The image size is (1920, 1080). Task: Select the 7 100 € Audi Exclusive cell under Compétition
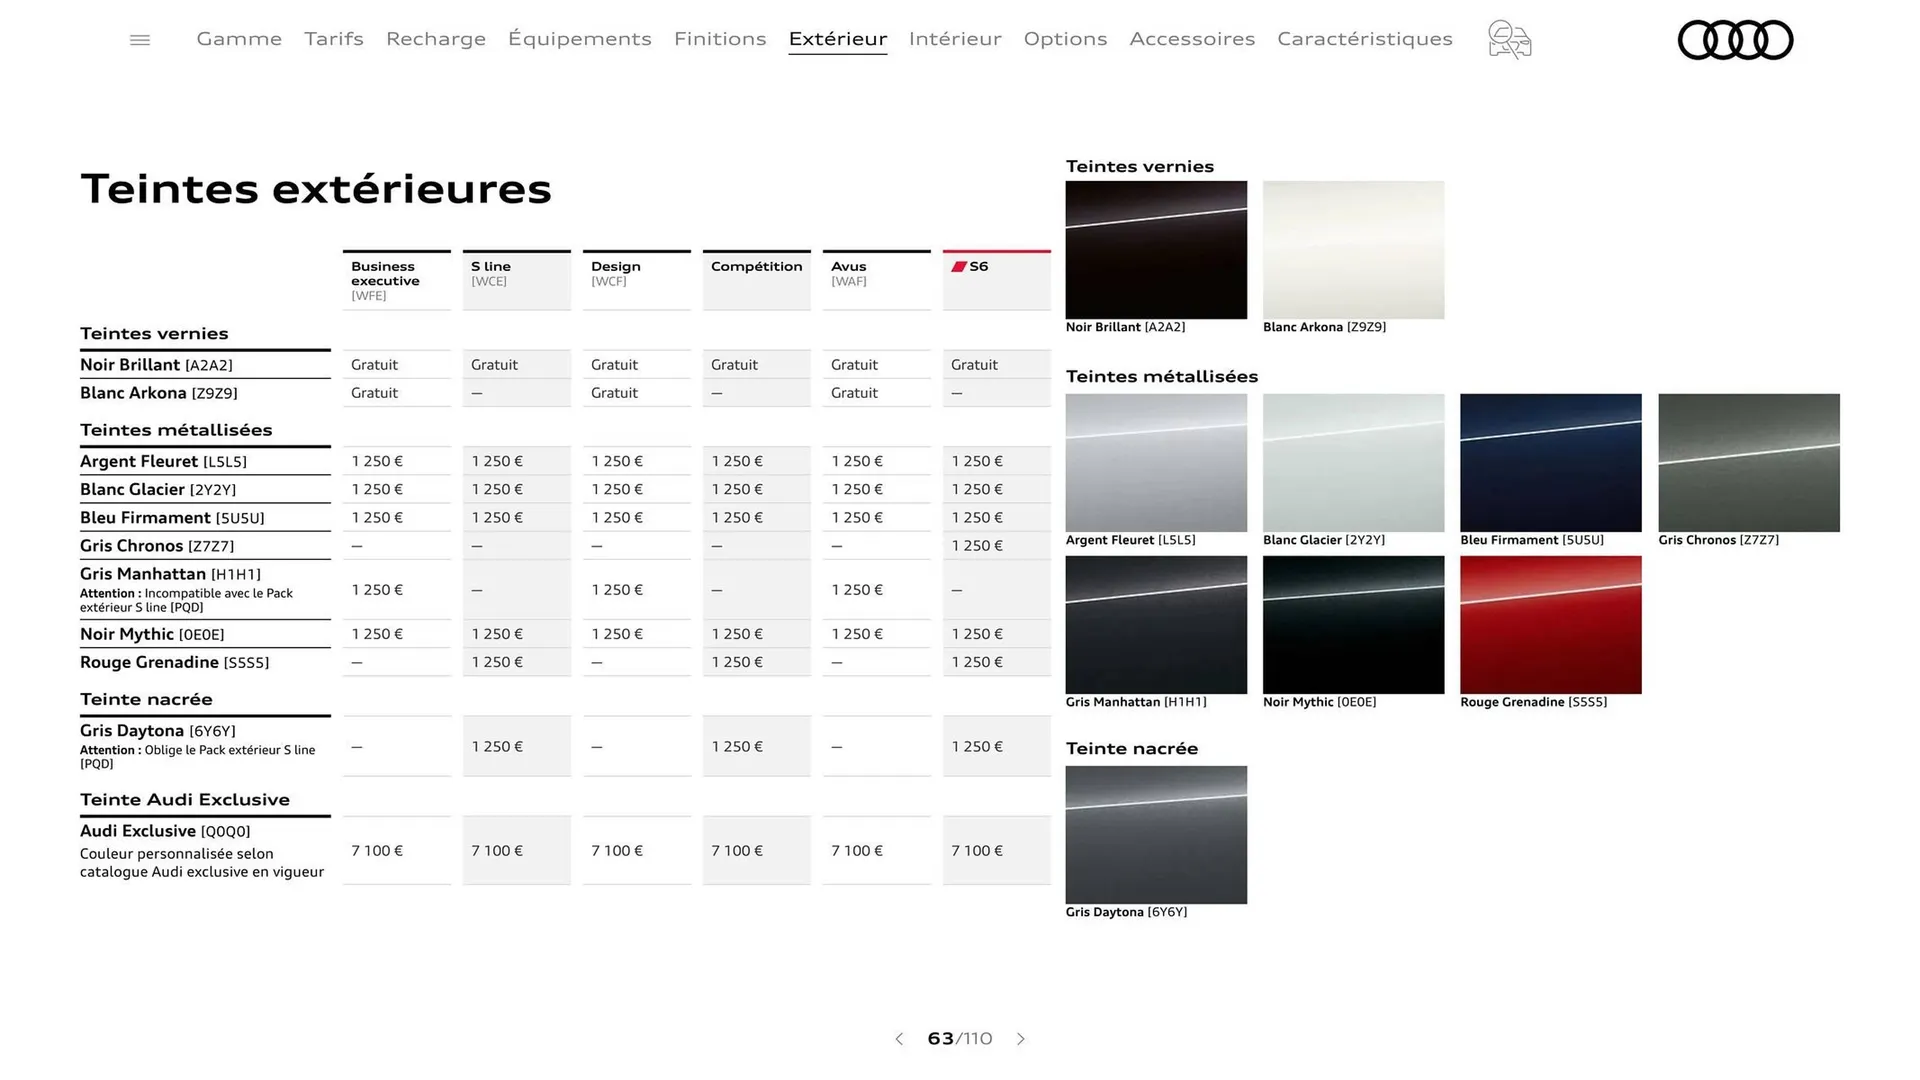[735, 850]
